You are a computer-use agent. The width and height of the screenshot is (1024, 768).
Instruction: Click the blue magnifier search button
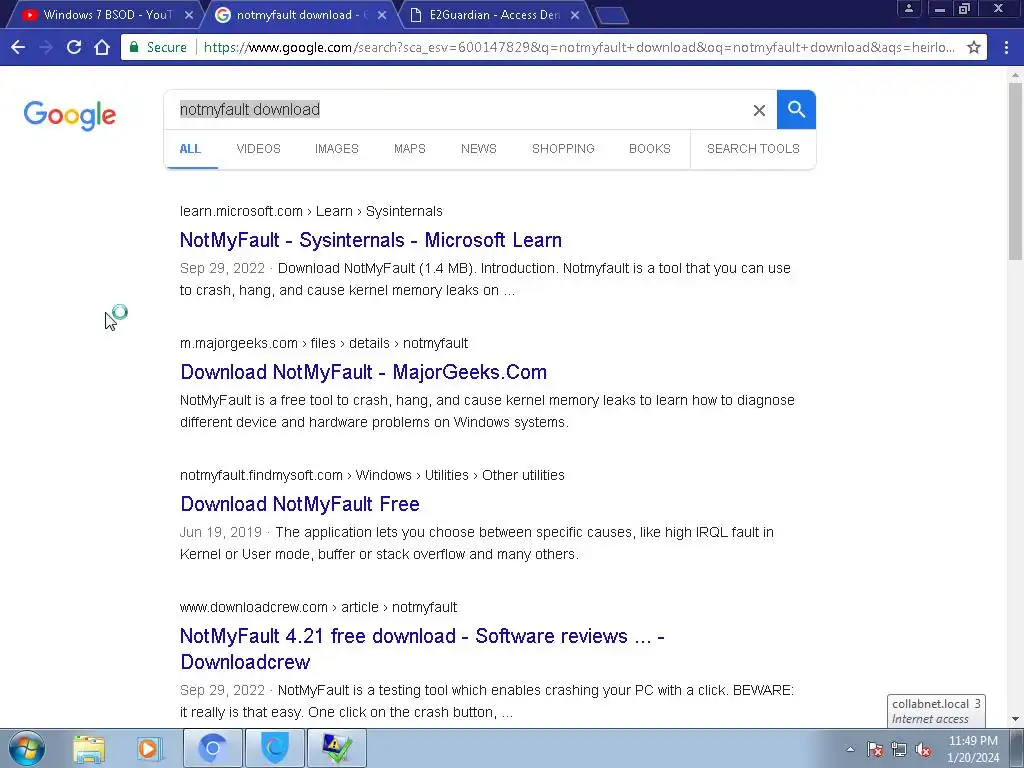pos(796,110)
